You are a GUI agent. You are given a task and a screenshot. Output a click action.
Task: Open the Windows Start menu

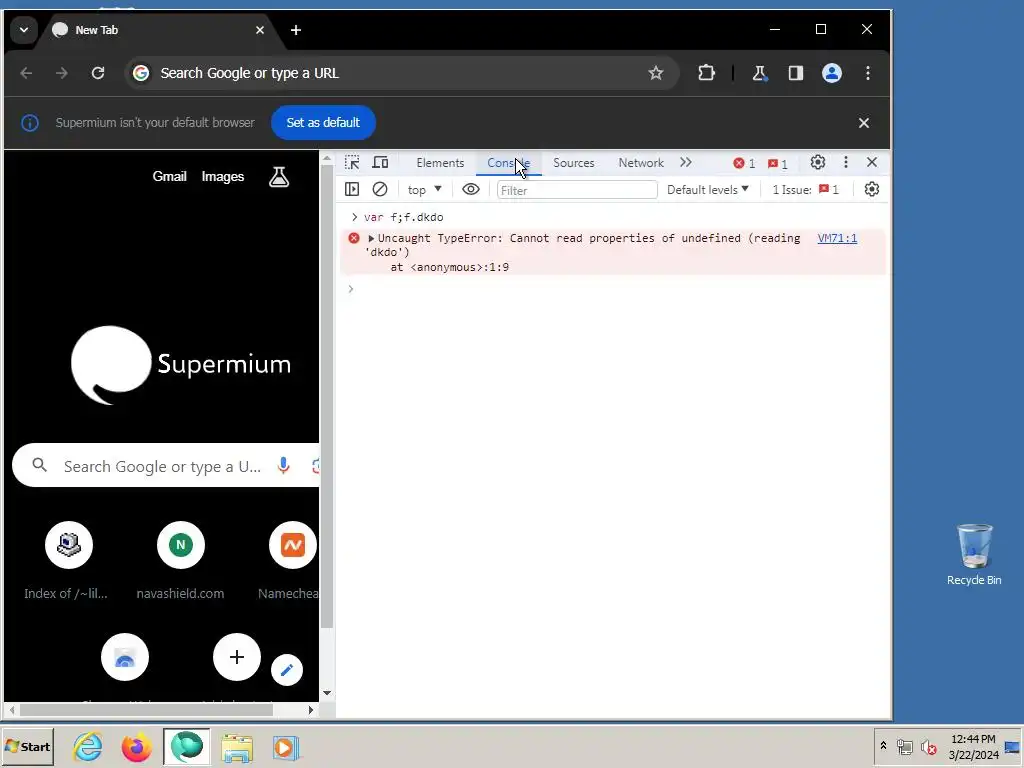point(27,746)
